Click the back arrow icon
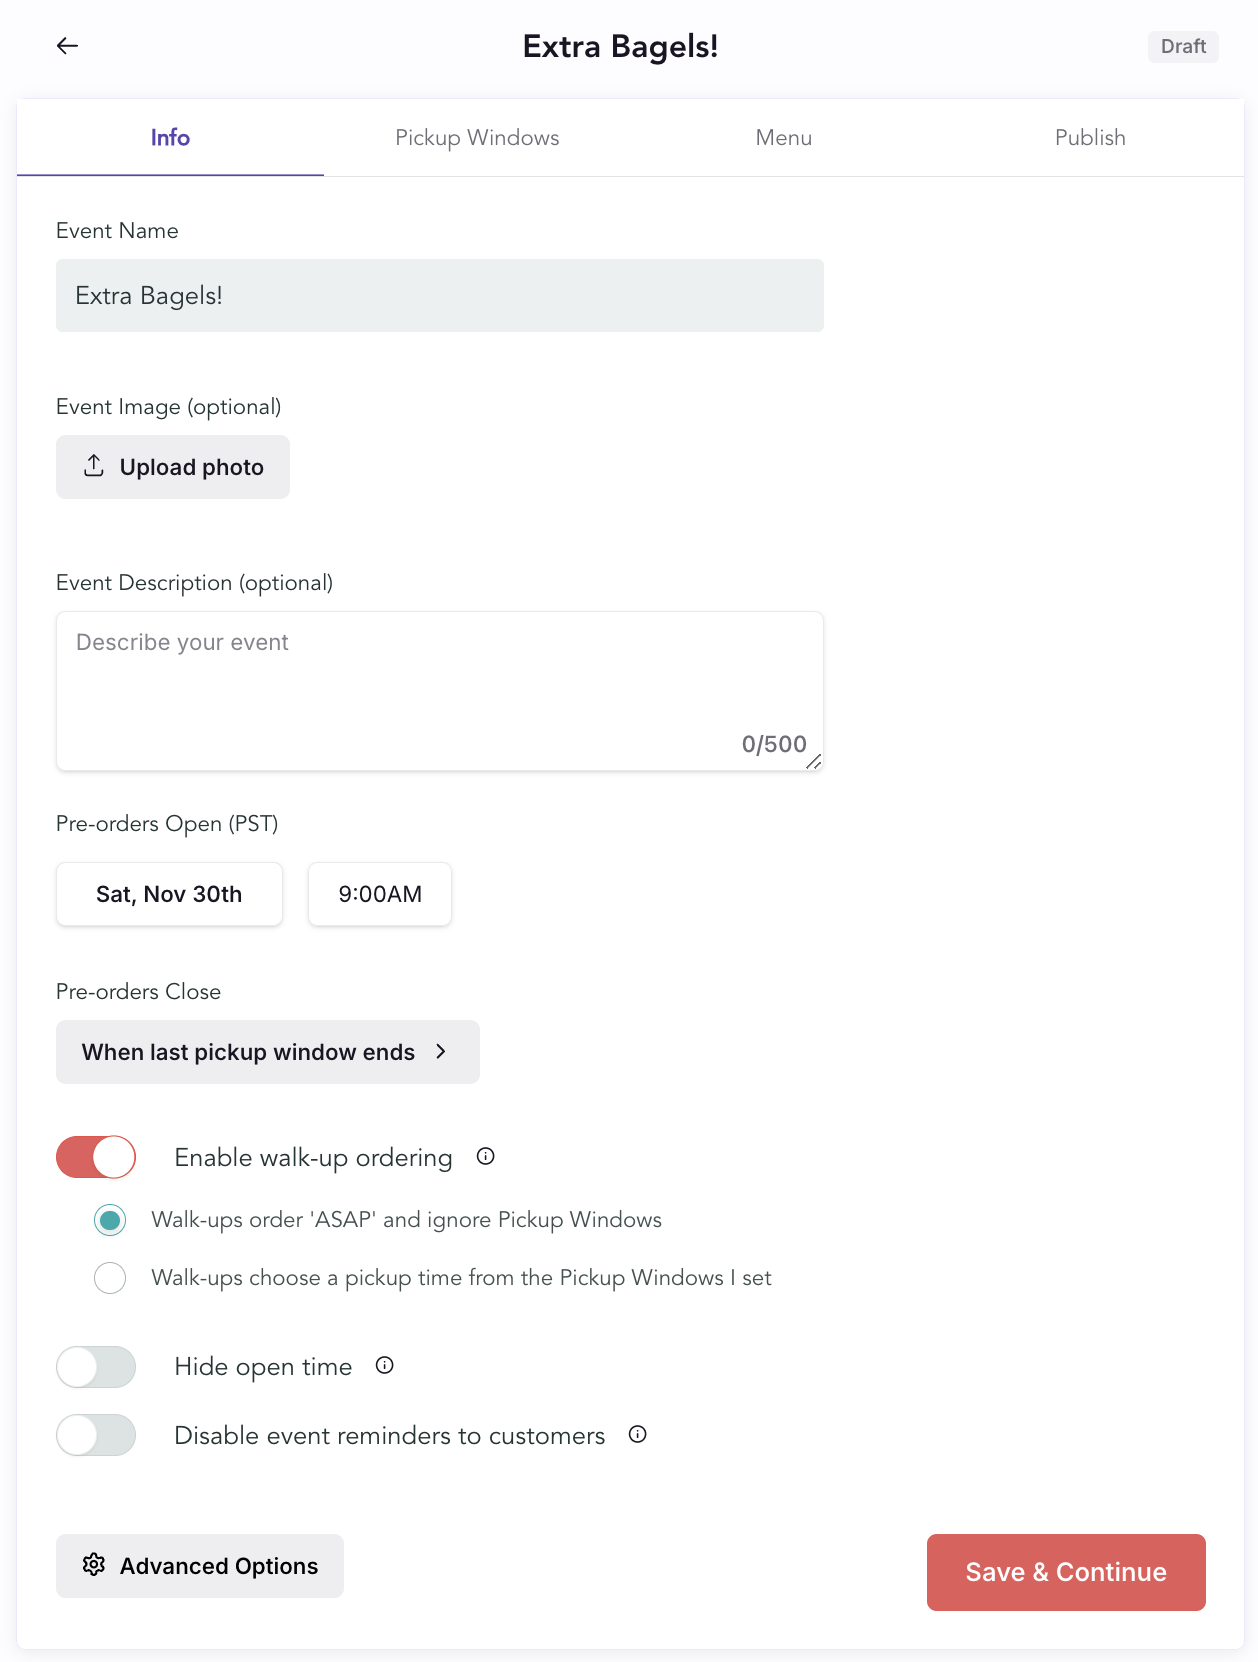 pos(67,46)
